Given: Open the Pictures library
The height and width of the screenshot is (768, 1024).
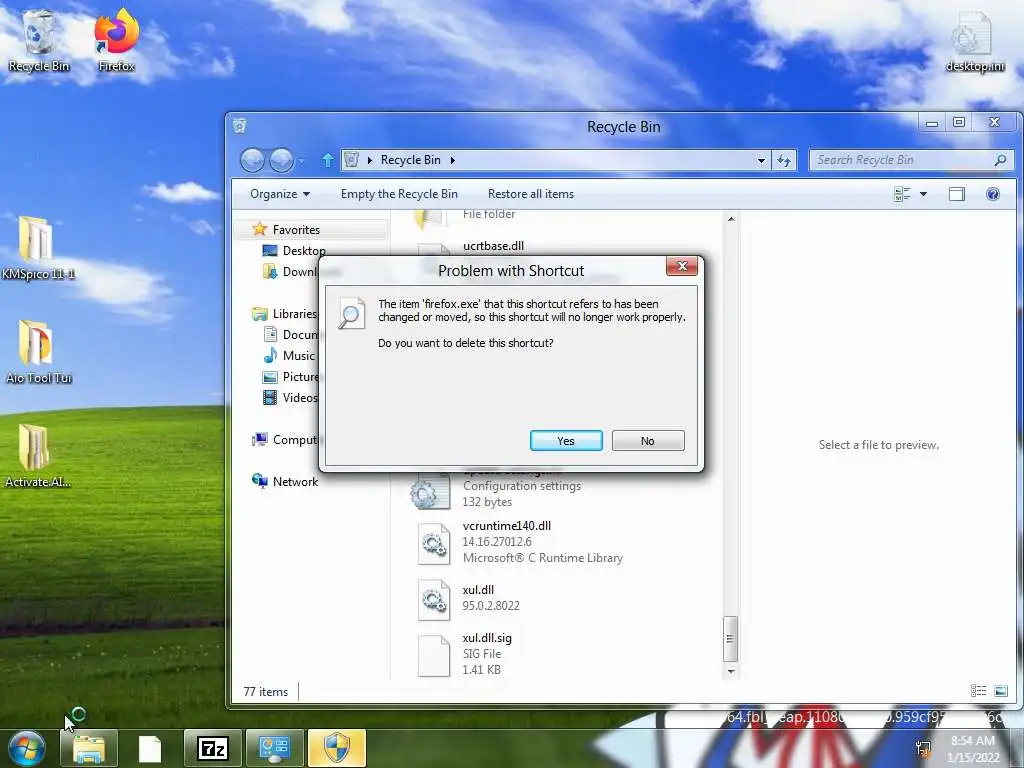Looking at the screenshot, I should [x=290, y=377].
